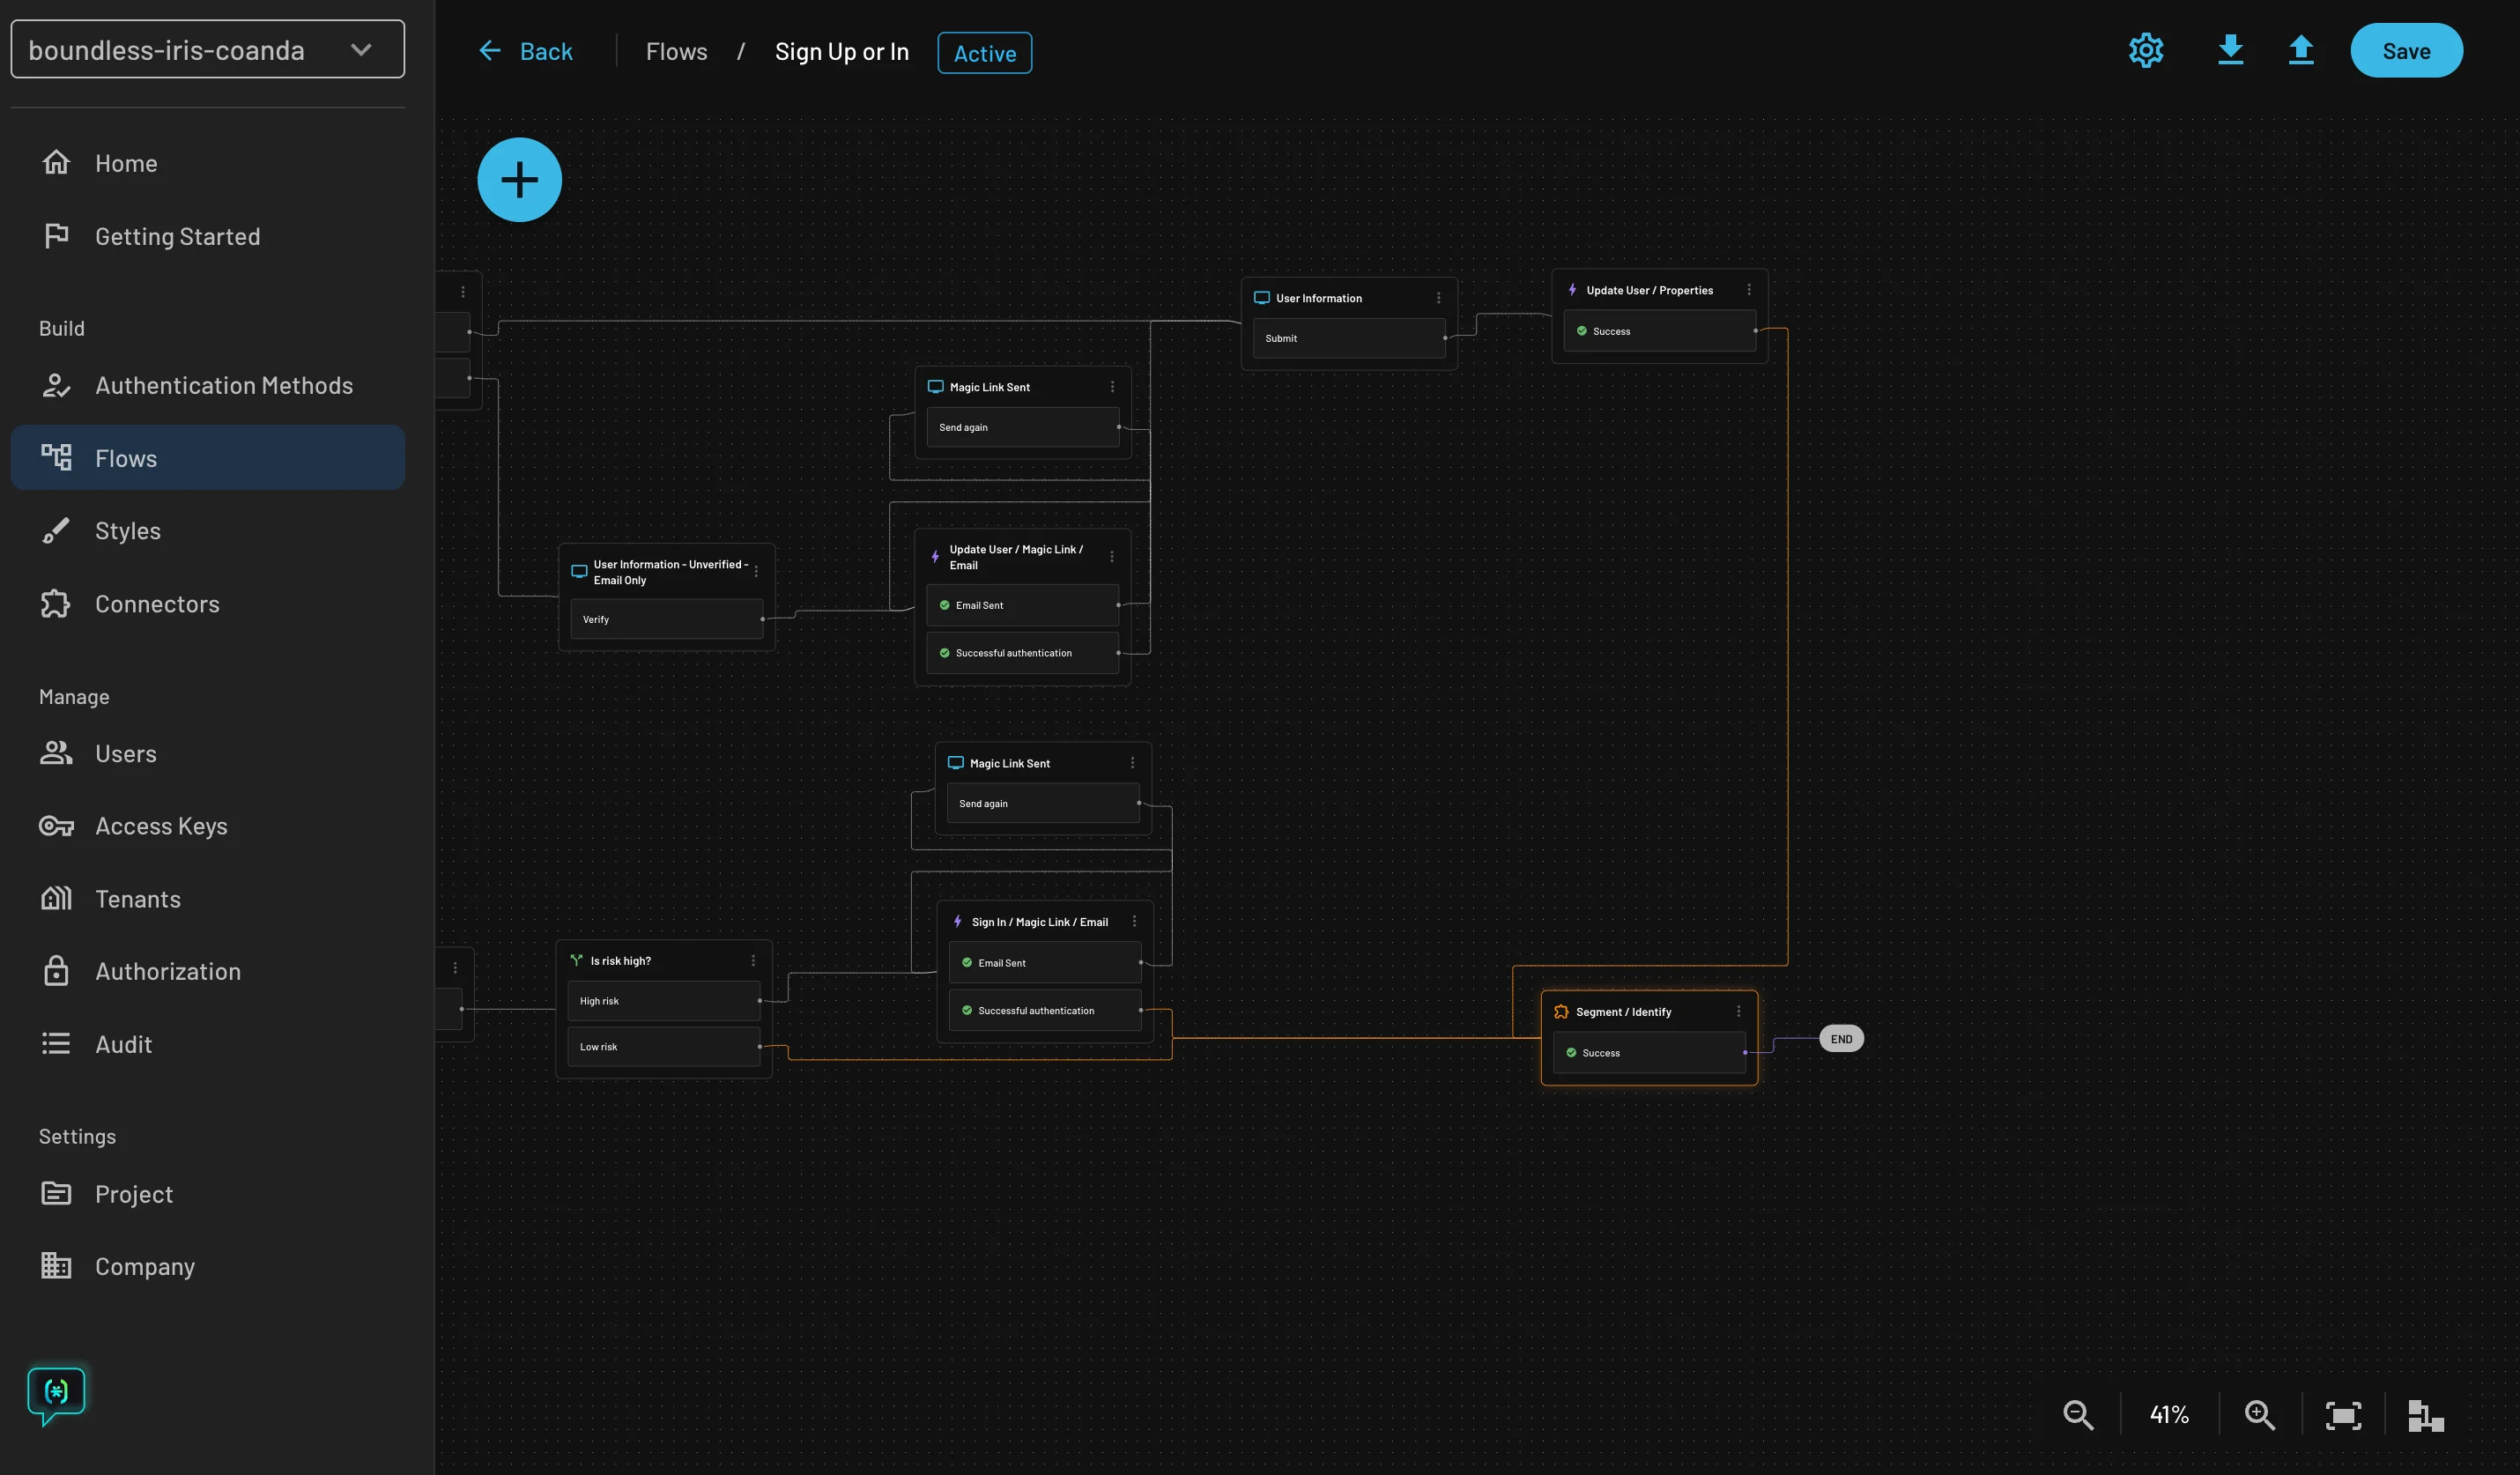The image size is (2520, 1475).
Task: Open the kebab menu on the User Information node
Action: (x=1439, y=297)
